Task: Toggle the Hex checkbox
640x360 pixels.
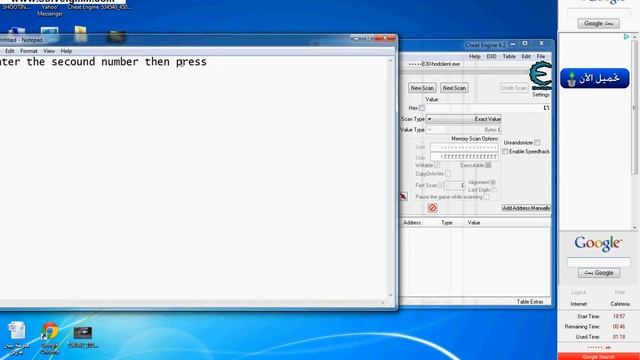Action: [422, 108]
